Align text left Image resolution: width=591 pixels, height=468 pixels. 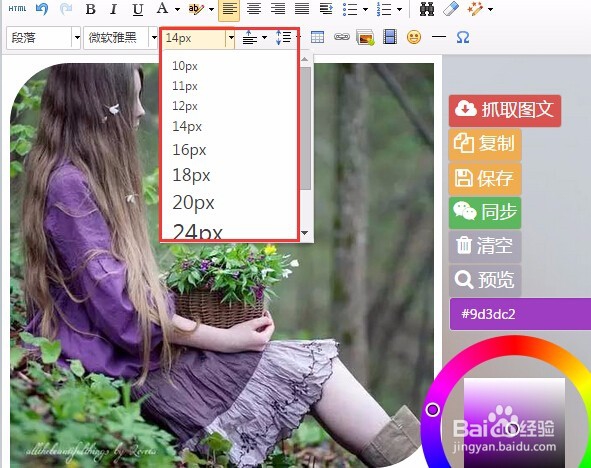pyautogui.click(x=229, y=9)
